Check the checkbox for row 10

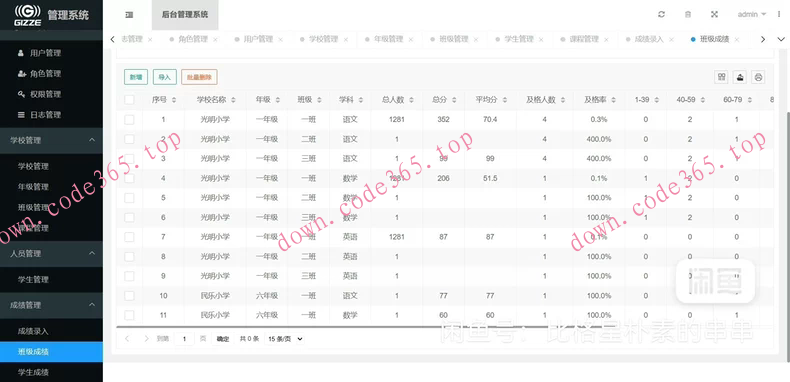coord(129,296)
